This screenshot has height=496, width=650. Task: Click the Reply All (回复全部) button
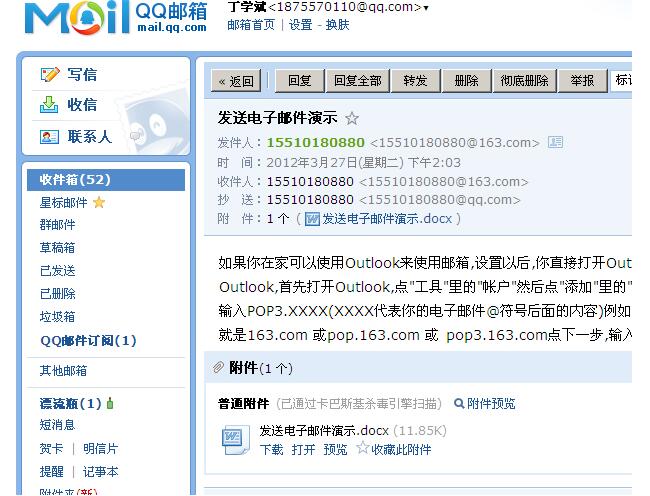tap(357, 81)
